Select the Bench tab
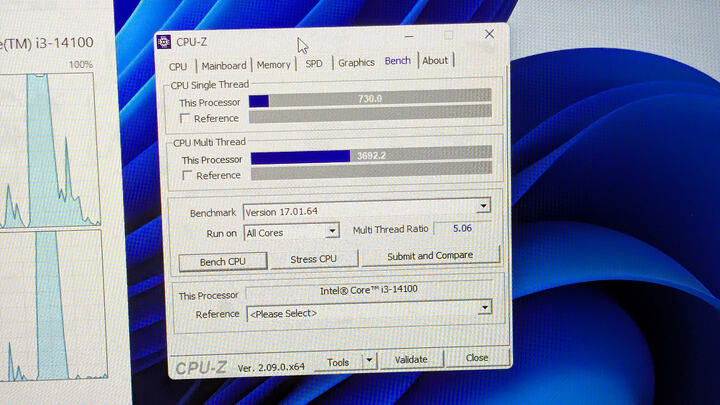Image resolution: width=720 pixels, height=405 pixels. 398,61
